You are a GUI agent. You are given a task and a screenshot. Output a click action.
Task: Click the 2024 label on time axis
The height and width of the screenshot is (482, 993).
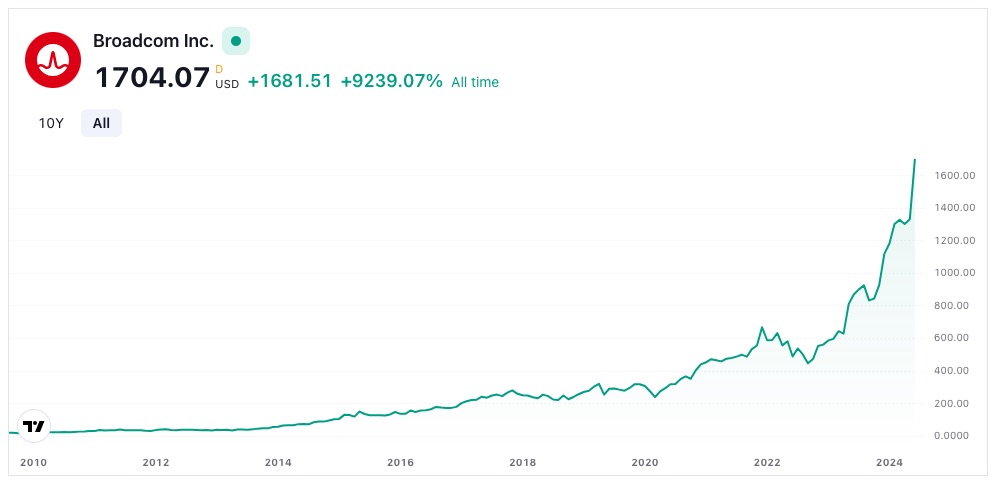[889, 462]
